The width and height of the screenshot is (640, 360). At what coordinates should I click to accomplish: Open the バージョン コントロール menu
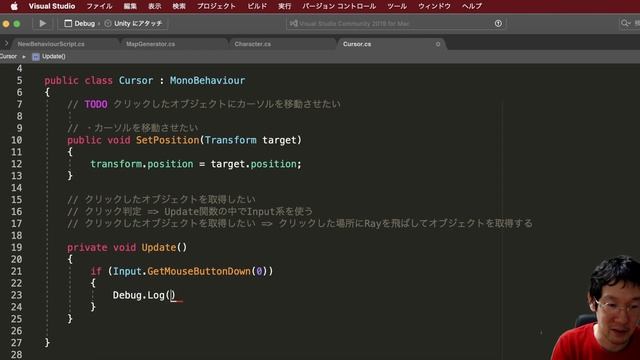(x=339, y=6)
